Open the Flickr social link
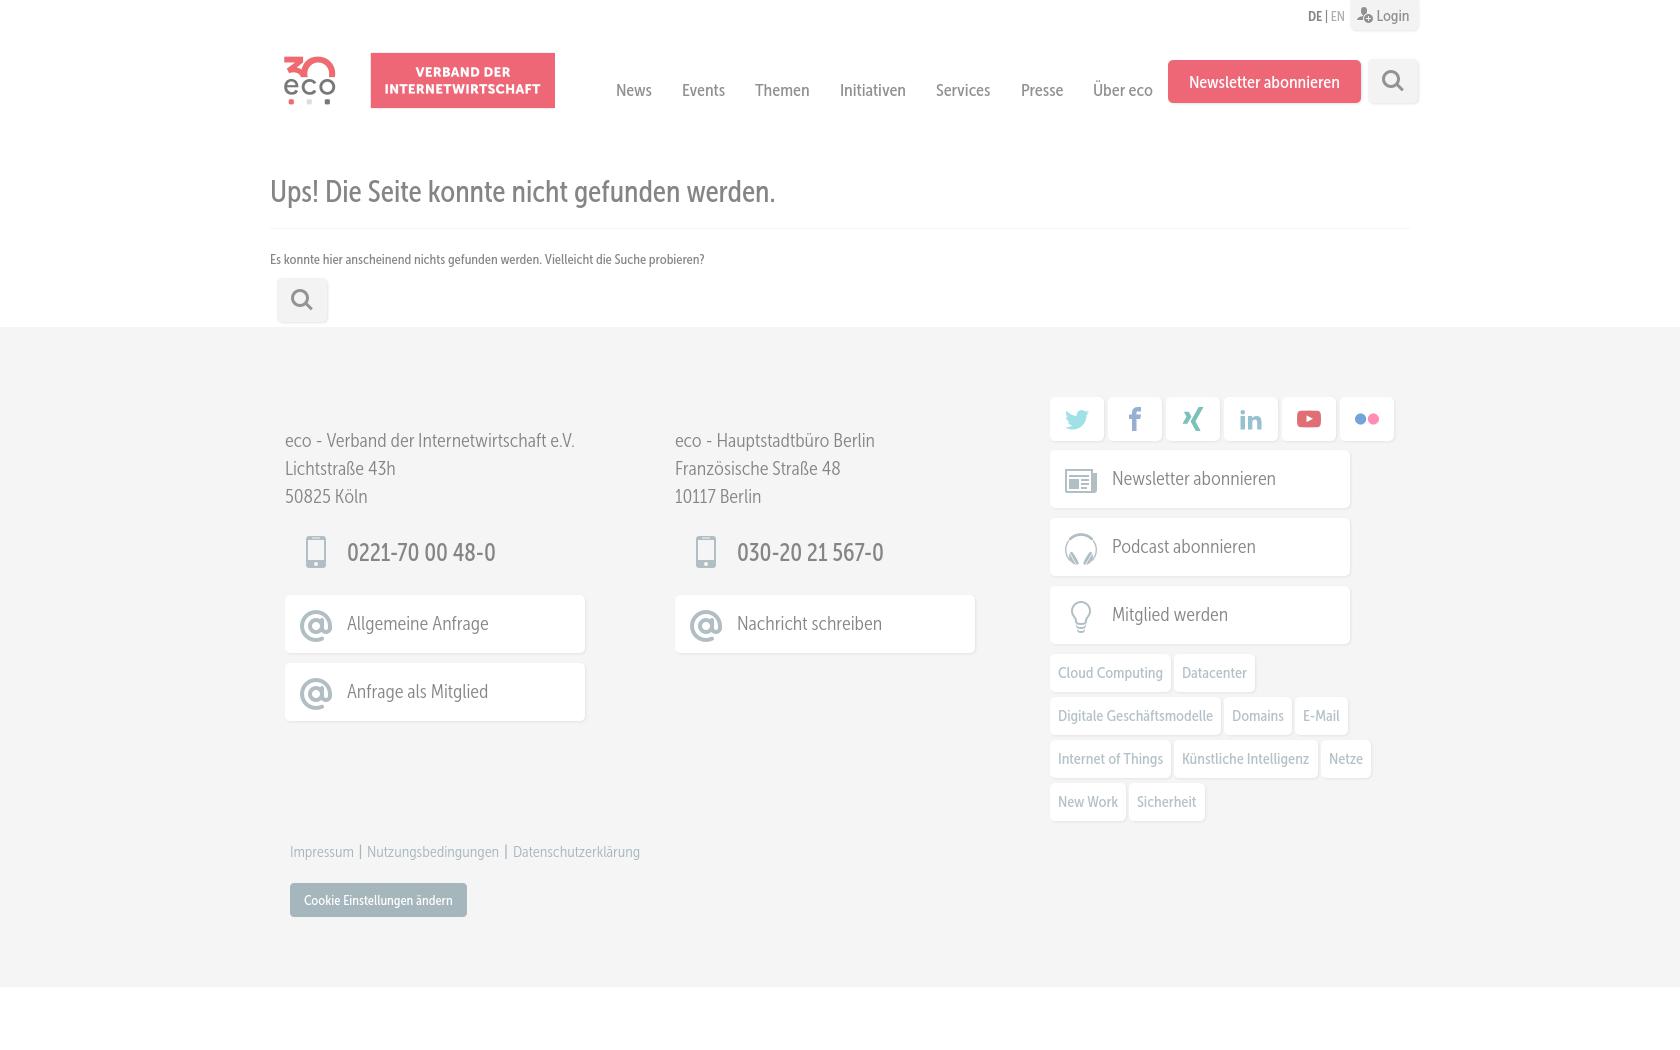Screen dimensions: 1680x1050 tap(1367, 419)
